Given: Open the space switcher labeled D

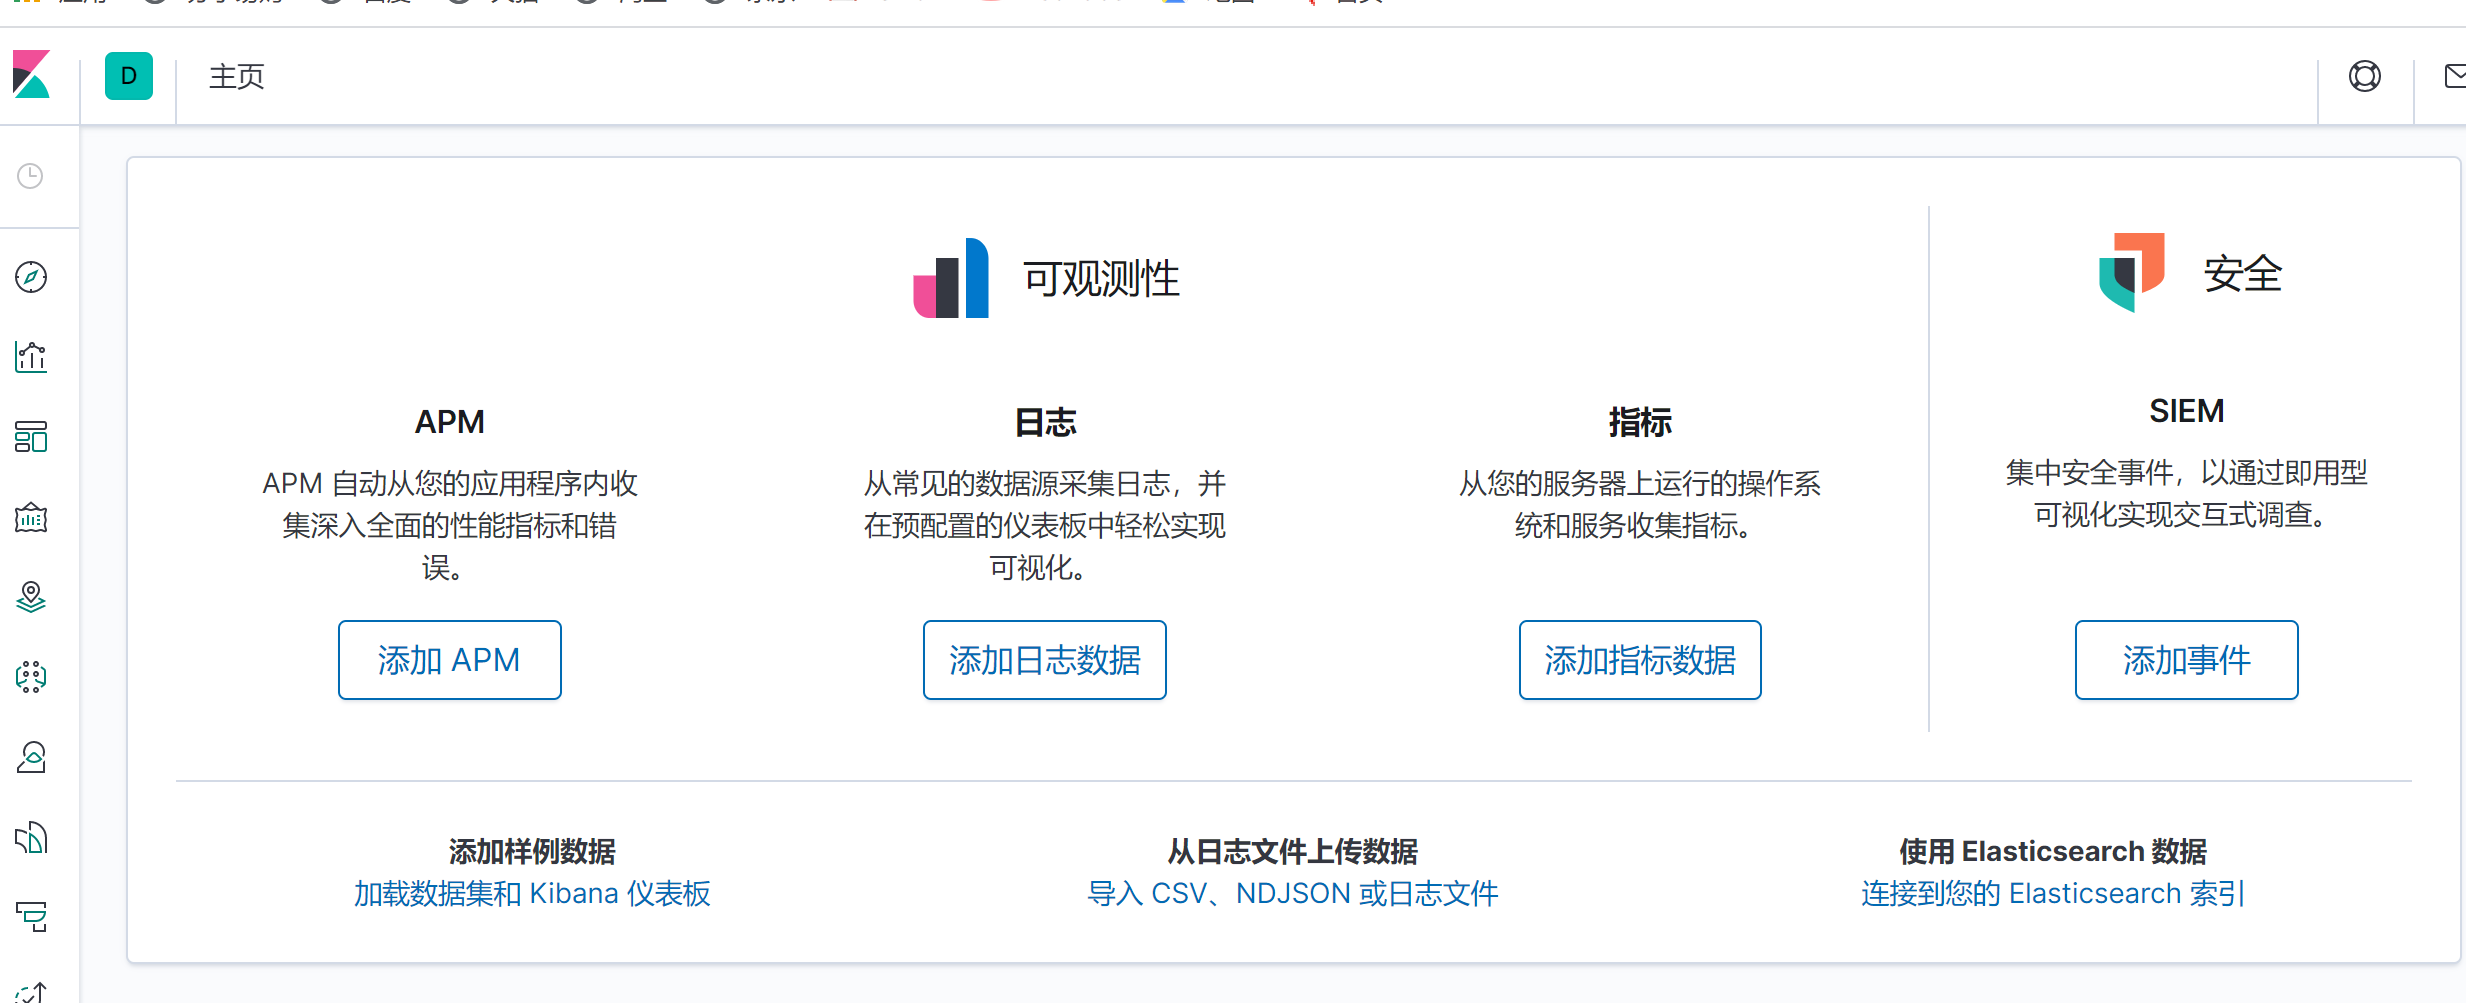Looking at the screenshot, I should point(128,76).
